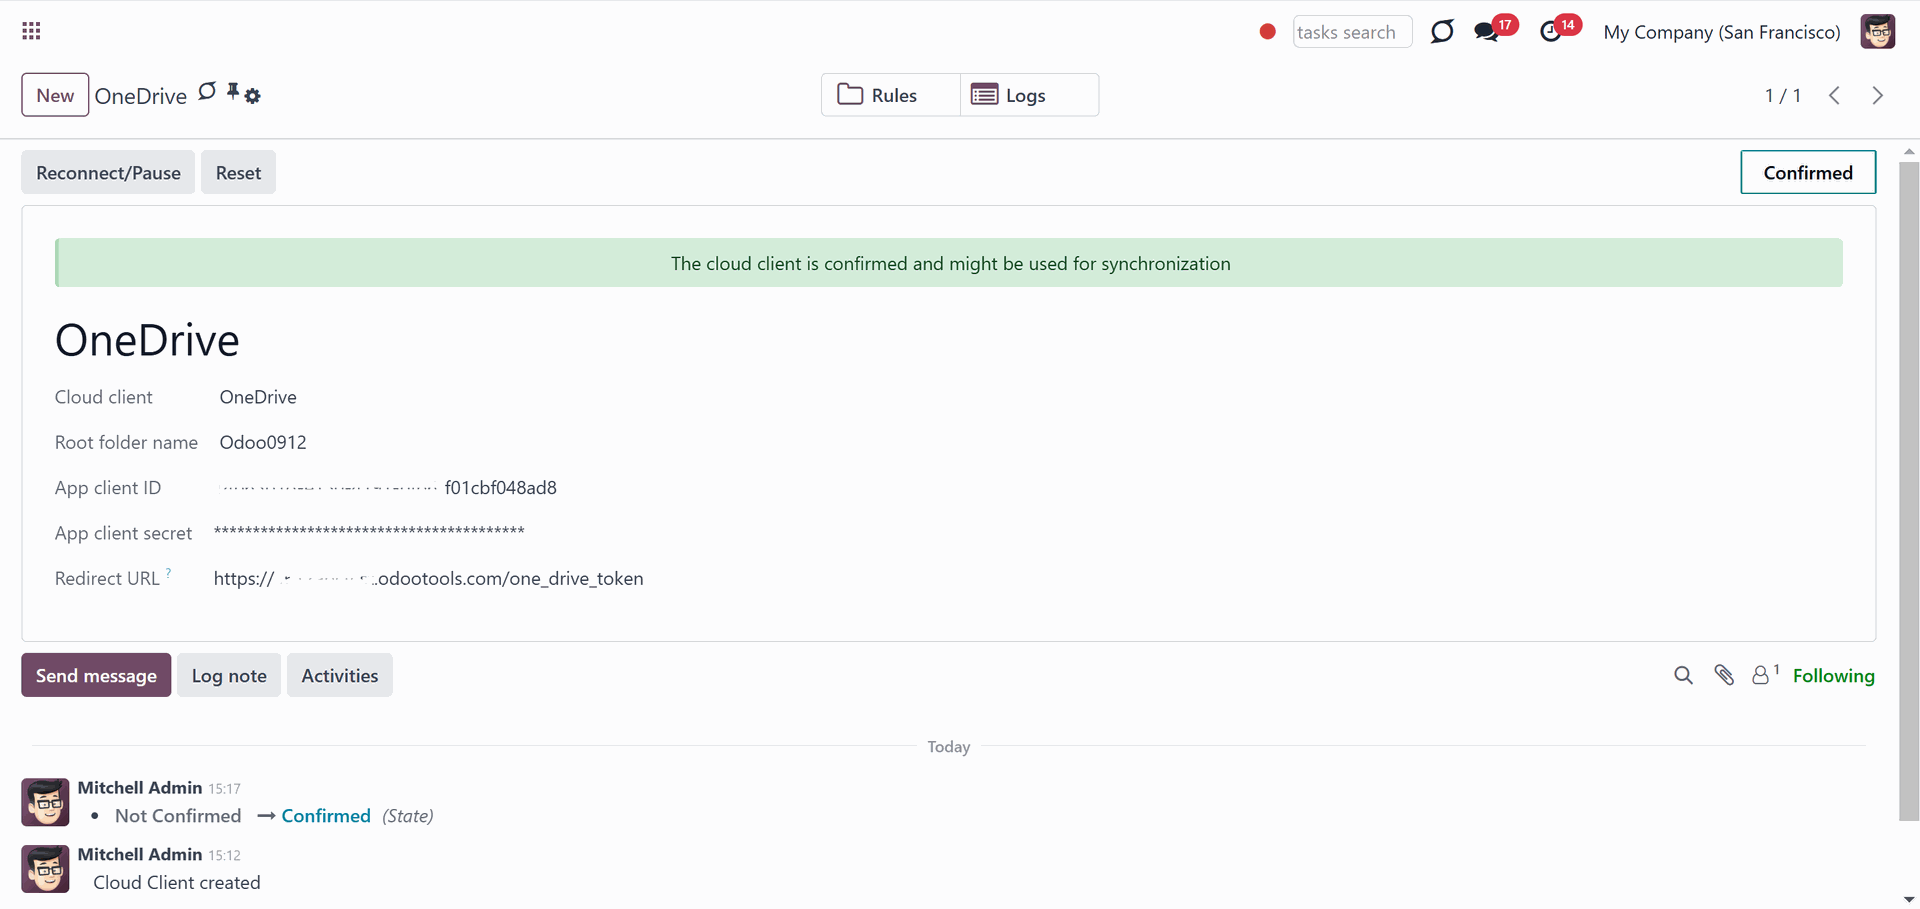Click the App client ID value
Viewport: 1920px width, 909px height.
(388, 487)
